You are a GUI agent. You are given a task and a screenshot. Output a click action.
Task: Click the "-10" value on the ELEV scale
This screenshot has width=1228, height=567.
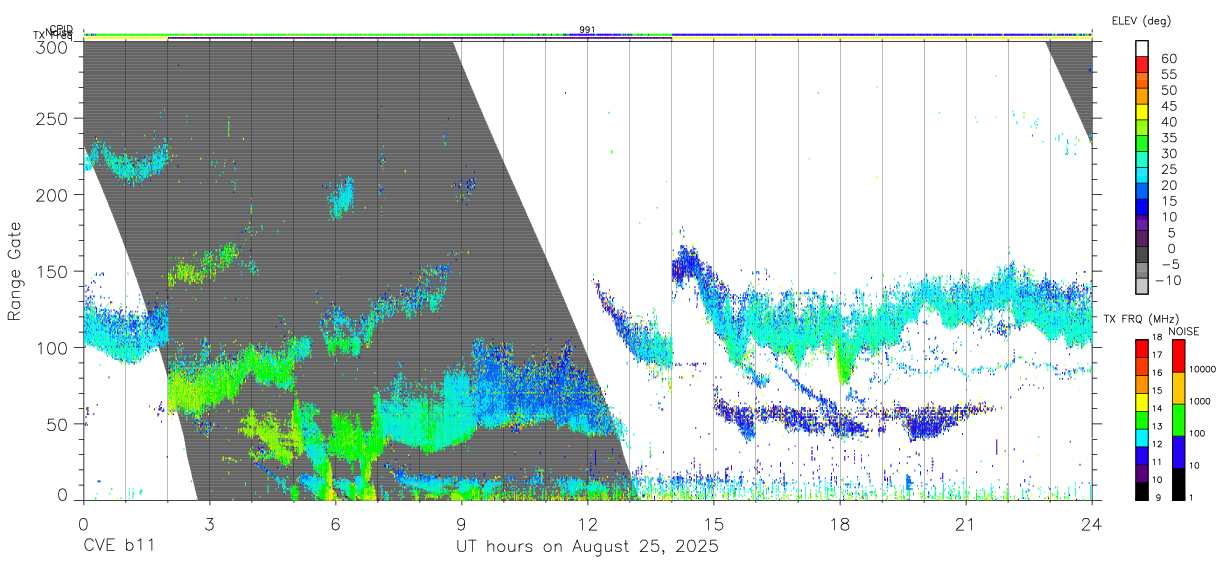tap(1166, 279)
